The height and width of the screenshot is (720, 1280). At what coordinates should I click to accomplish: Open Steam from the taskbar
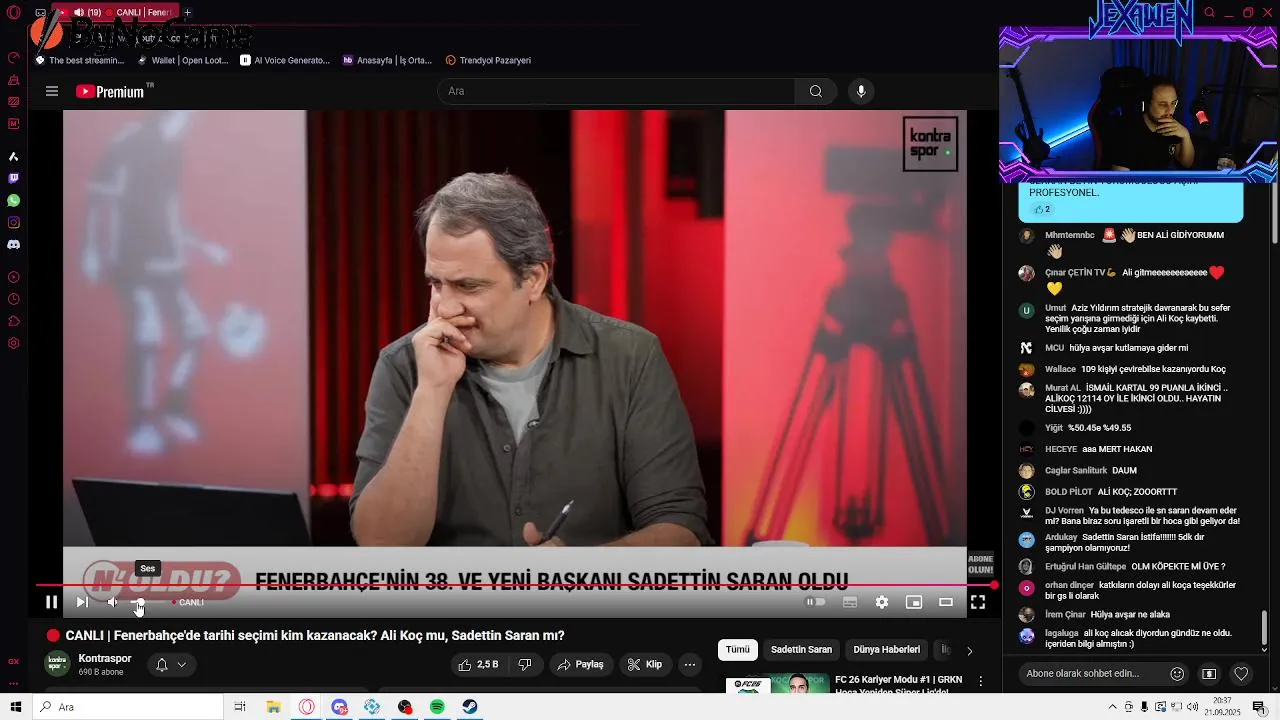tap(469, 707)
